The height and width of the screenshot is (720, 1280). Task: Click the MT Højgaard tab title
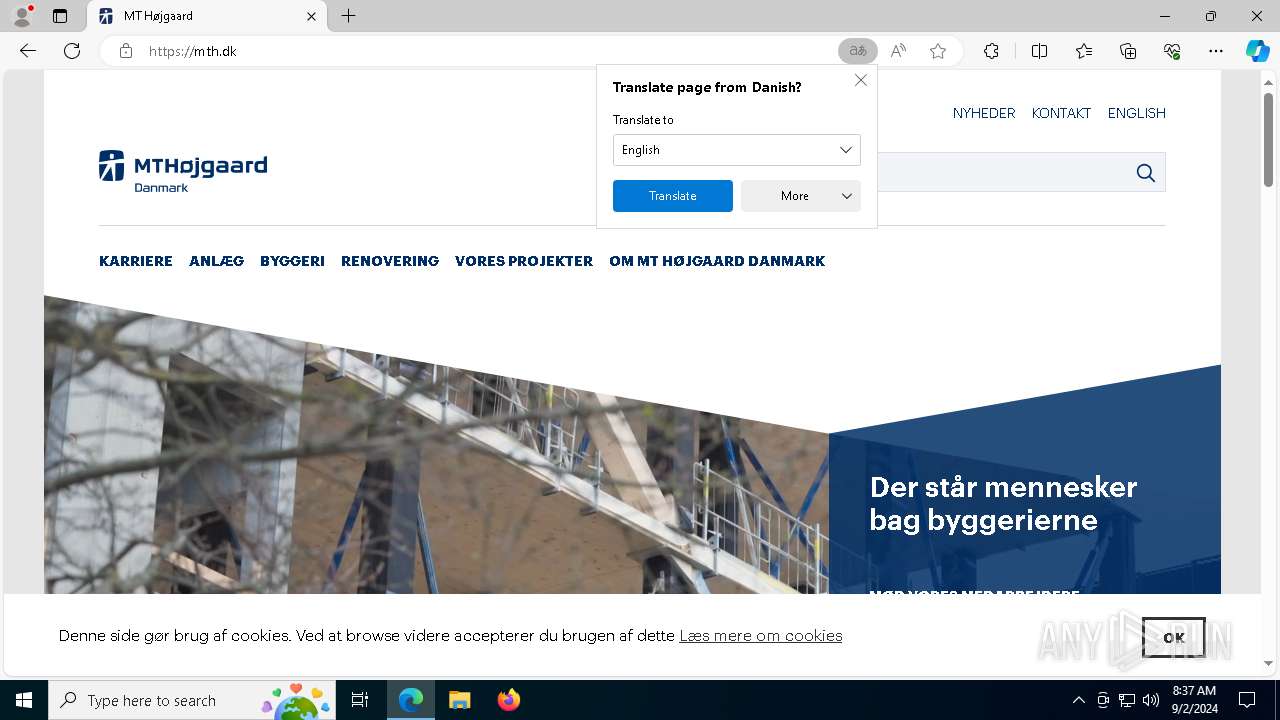point(158,16)
